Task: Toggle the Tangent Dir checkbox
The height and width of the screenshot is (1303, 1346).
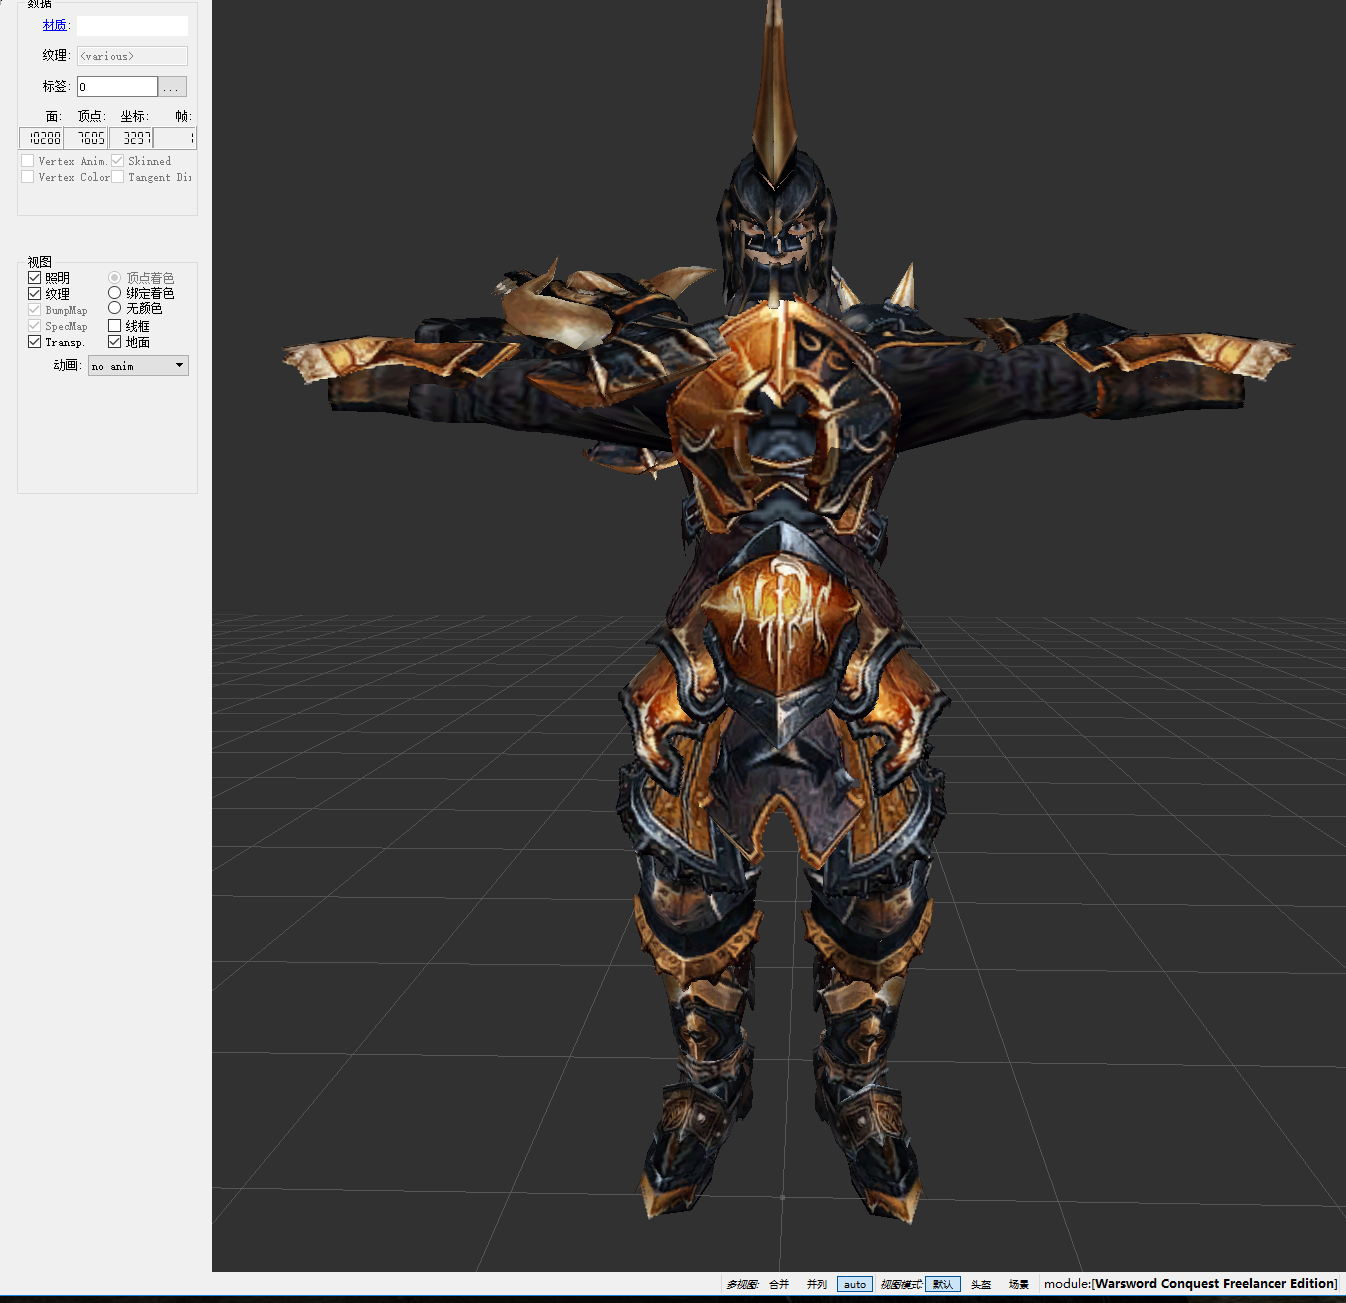Action: point(118,177)
